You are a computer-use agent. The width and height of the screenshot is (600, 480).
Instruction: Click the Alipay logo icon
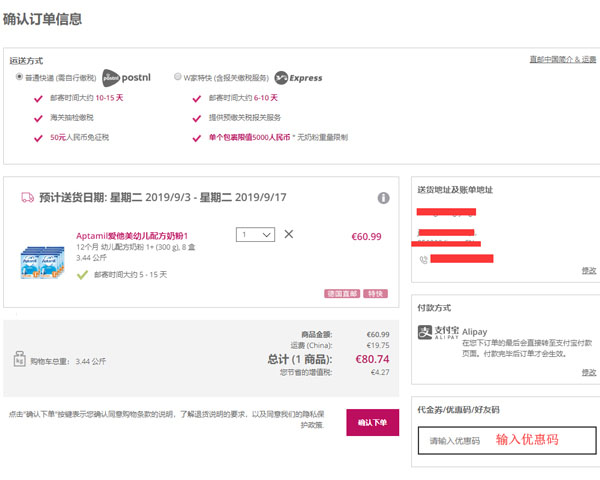click(x=425, y=332)
